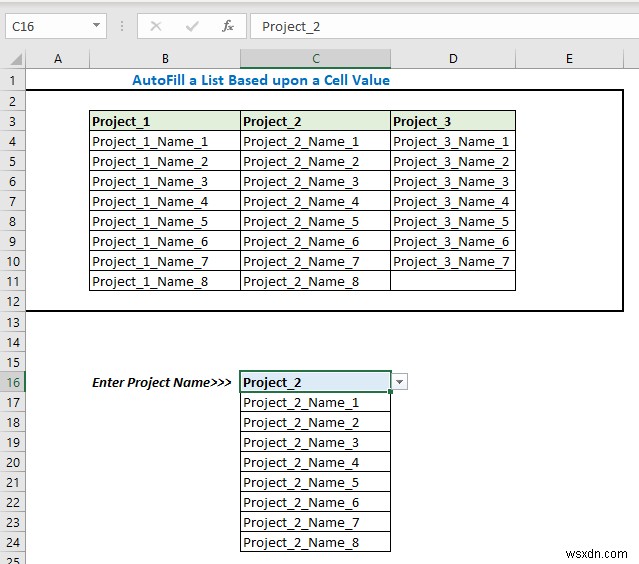Select row 24 header
Image resolution: width=639 pixels, height=564 pixels.
pyautogui.click(x=13, y=542)
